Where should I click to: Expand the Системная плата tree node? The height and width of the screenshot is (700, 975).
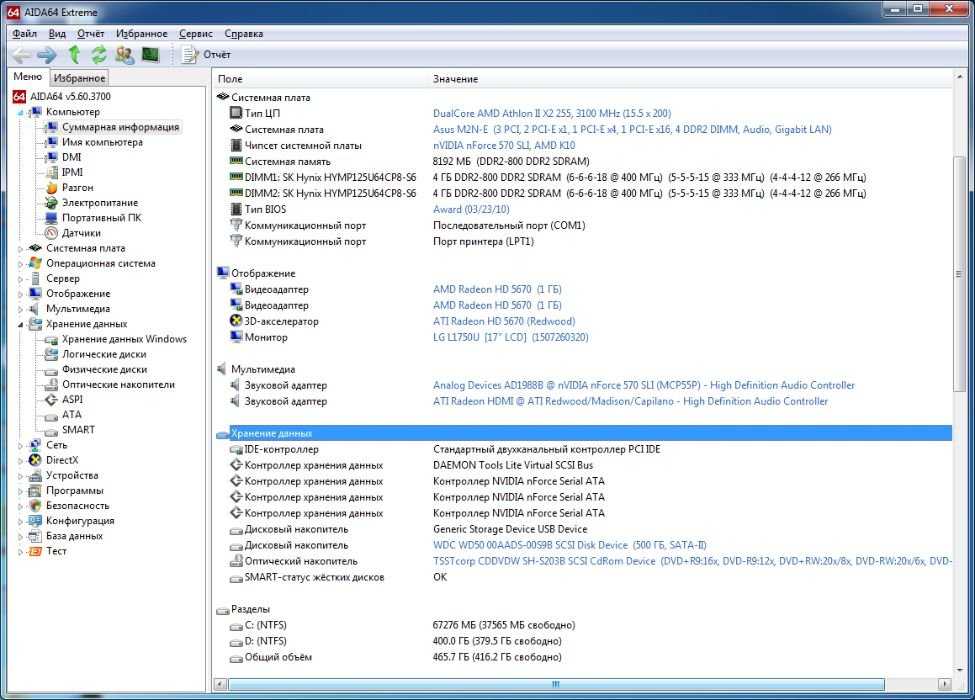click(21, 249)
